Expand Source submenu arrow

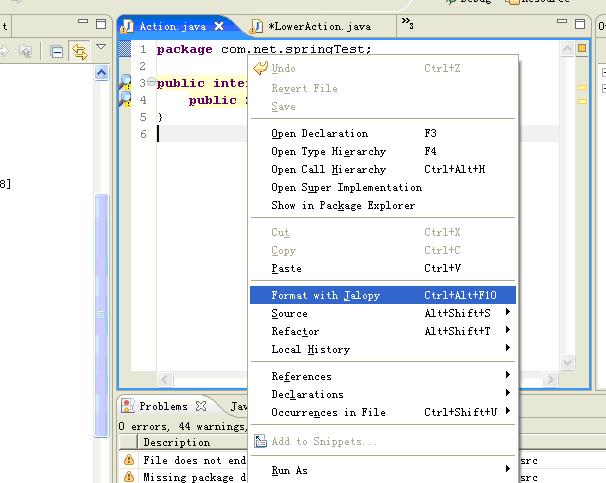(508, 312)
